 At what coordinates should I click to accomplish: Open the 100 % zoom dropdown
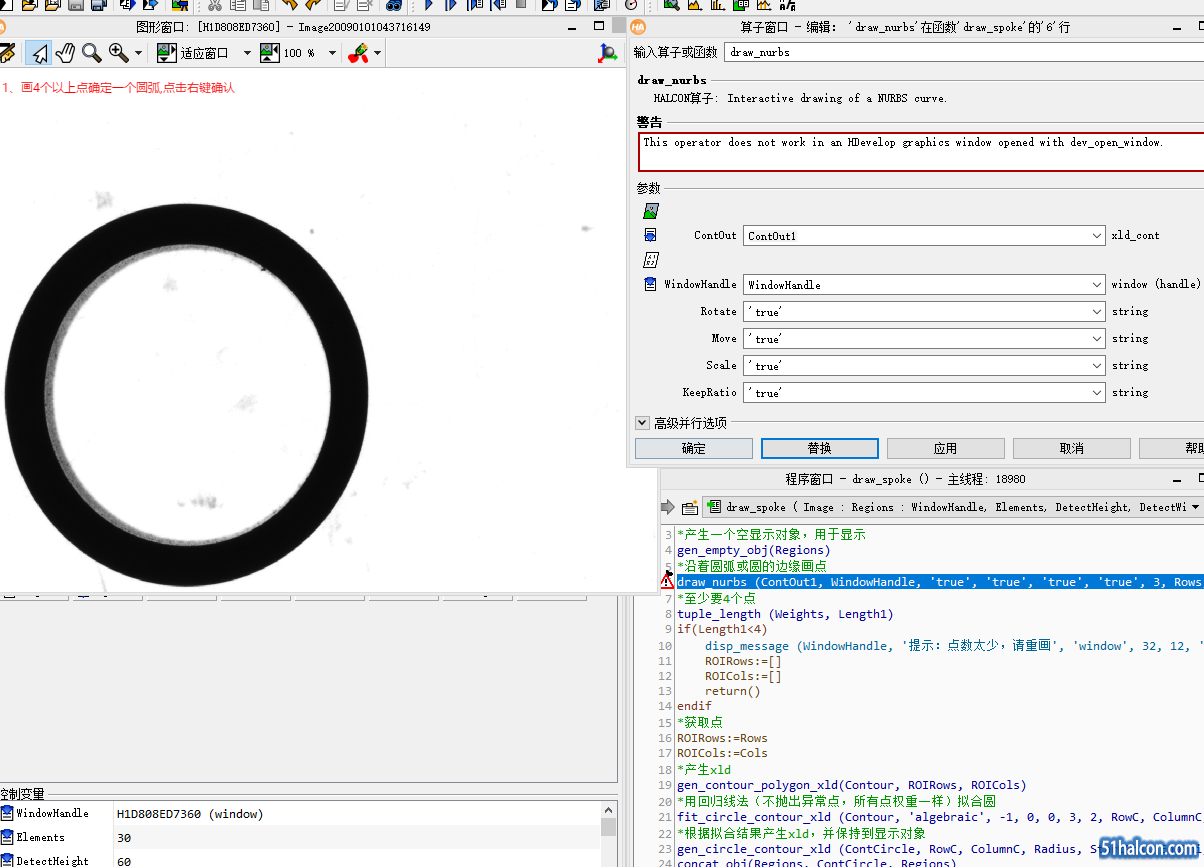tap(333, 53)
